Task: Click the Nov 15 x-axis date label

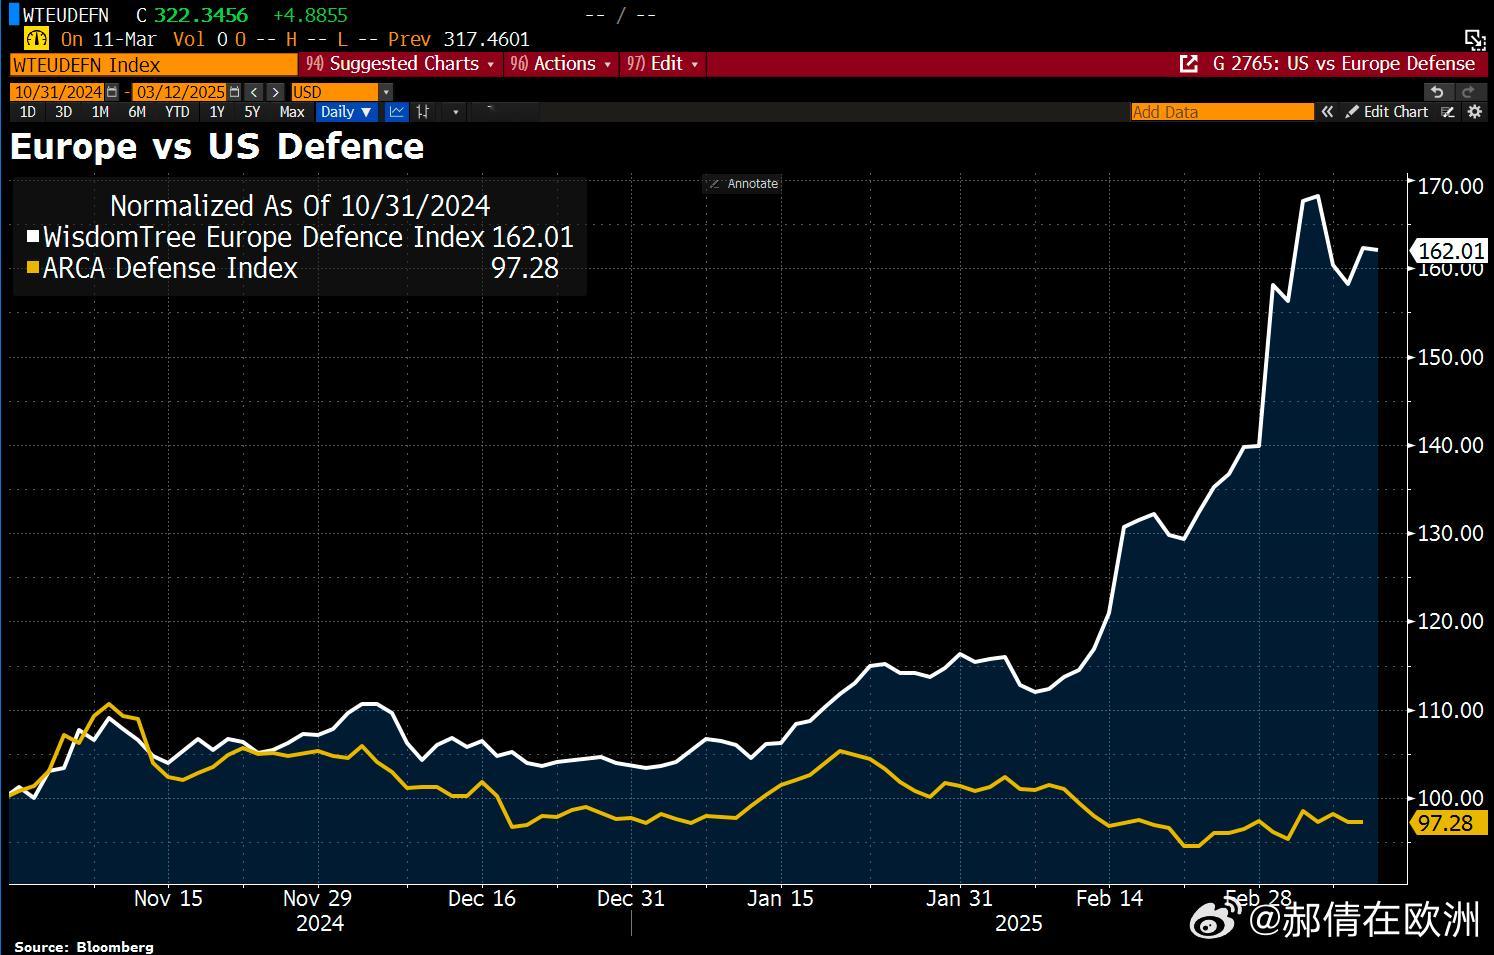Action: 168,898
